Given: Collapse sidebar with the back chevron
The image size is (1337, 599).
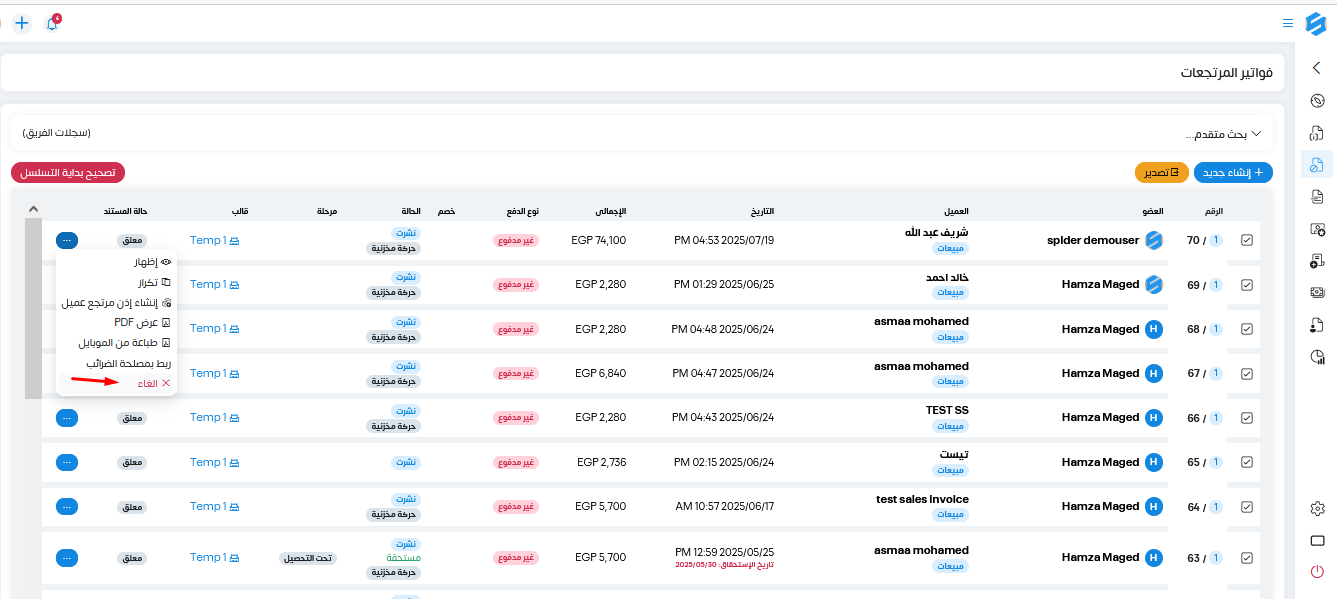Looking at the screenshot, I should click(x=1317, y=68).
